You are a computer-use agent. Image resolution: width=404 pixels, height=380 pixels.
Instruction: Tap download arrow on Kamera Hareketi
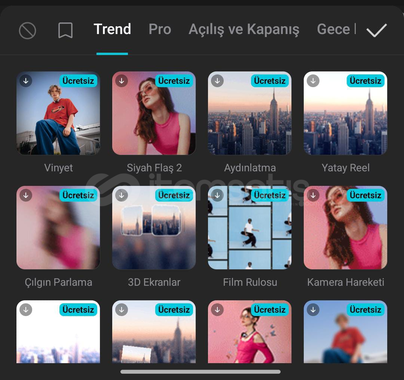point(313,195)
